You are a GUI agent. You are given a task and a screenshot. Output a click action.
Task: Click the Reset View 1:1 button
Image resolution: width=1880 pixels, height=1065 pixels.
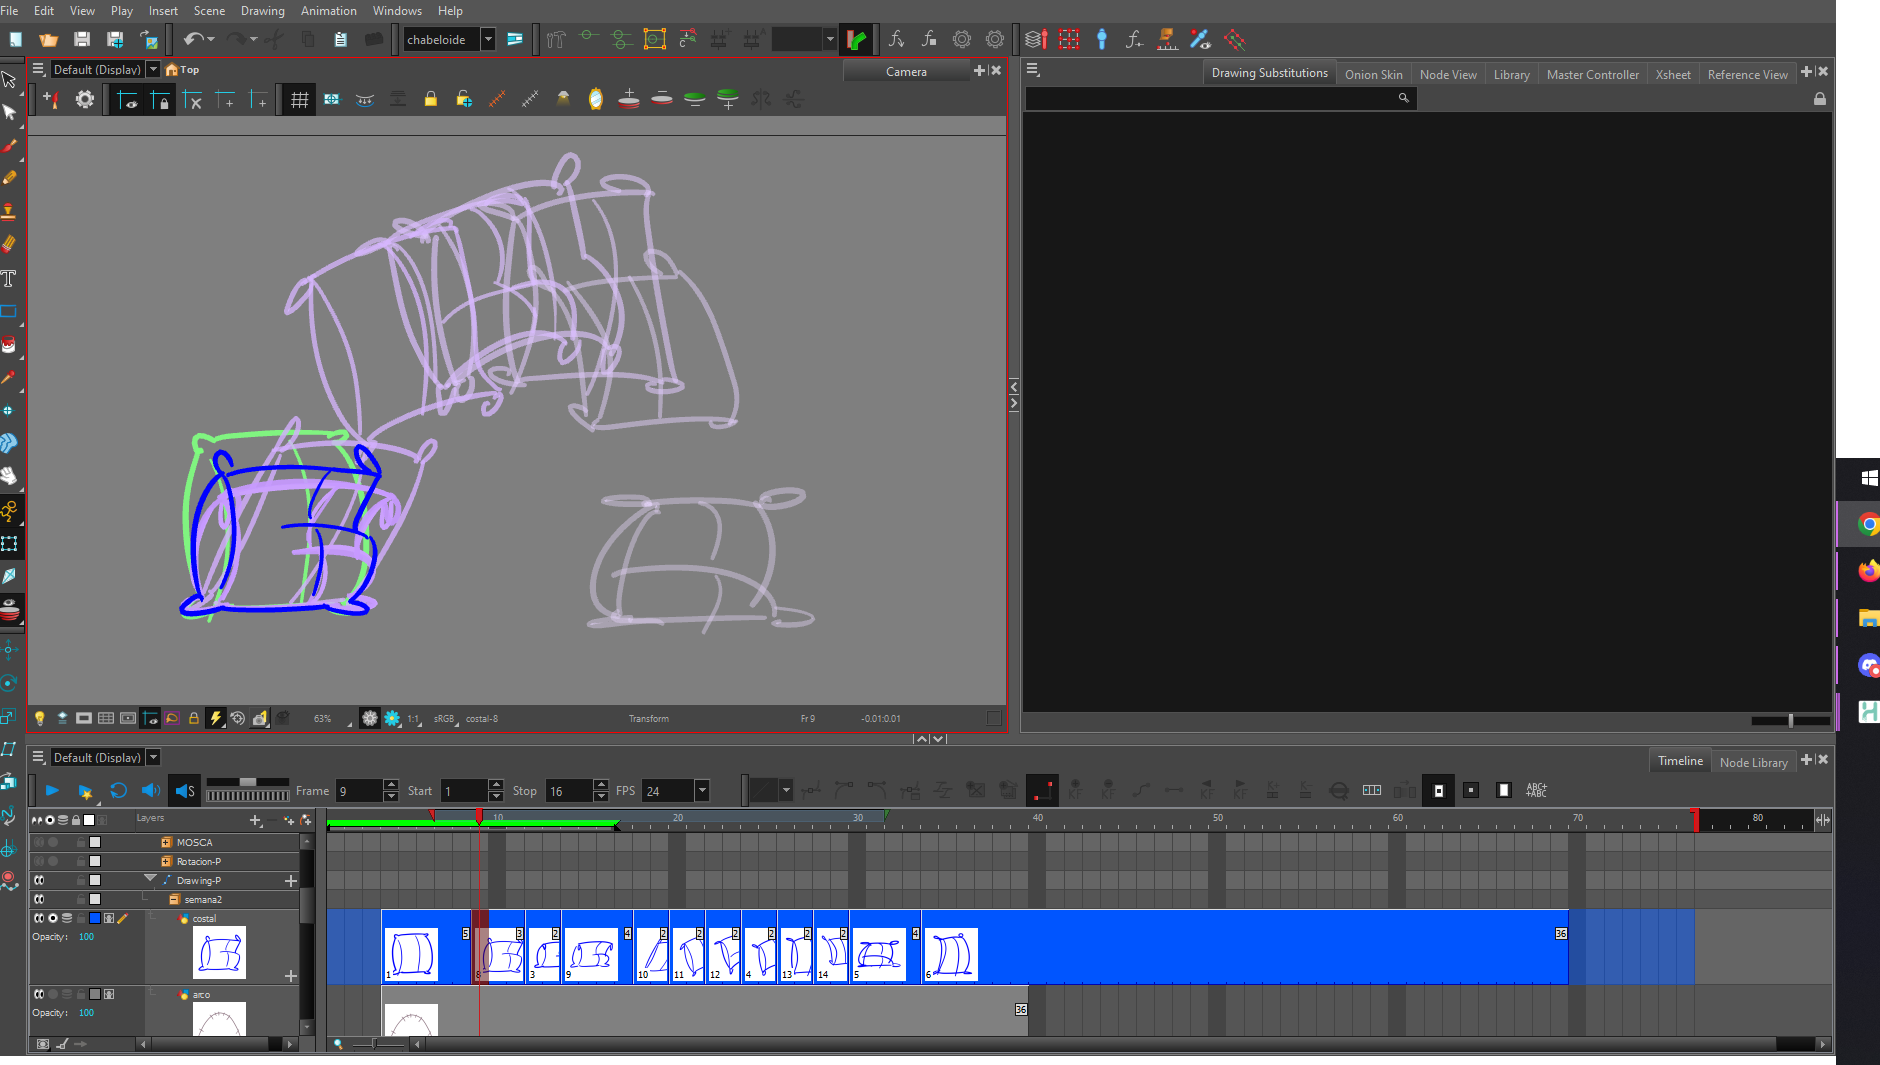(413, 718)
